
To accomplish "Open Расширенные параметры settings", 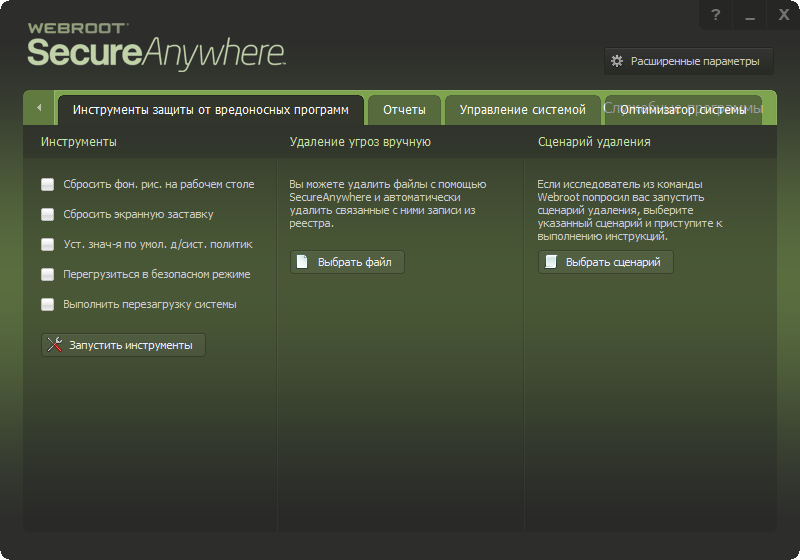I will tap(689, 61).
